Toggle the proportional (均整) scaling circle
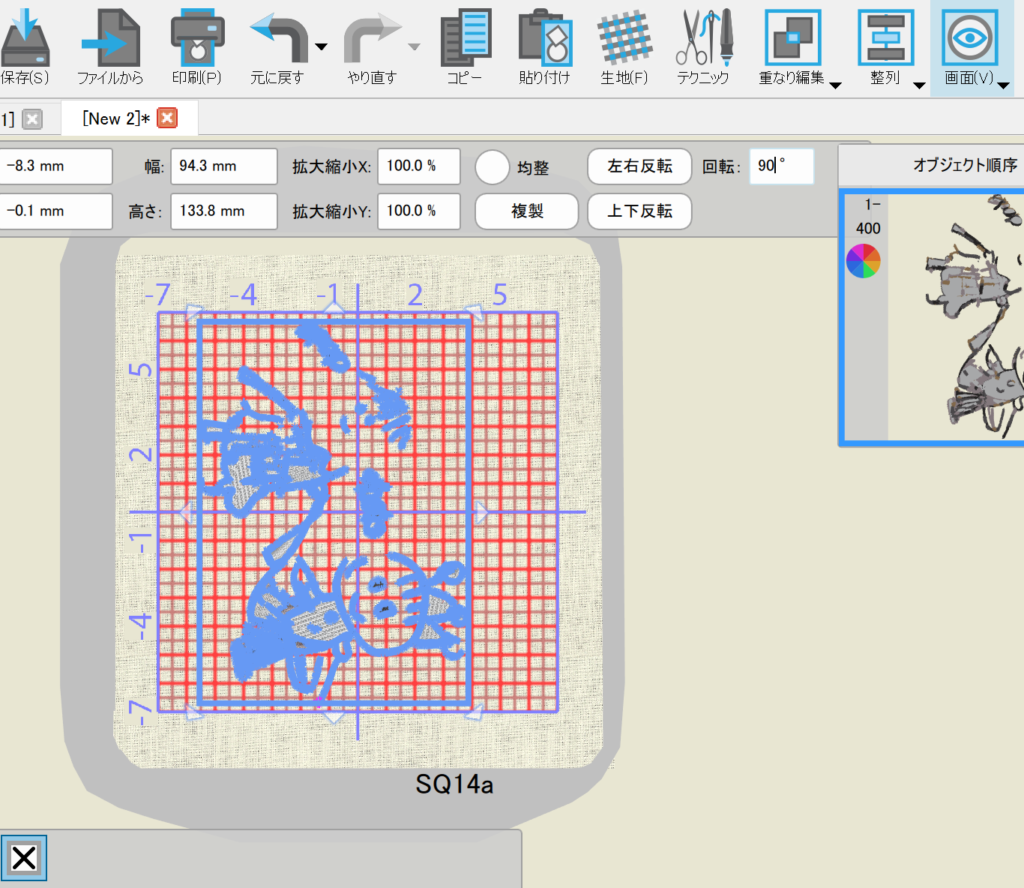1024x888 pixels. [492, 167]
